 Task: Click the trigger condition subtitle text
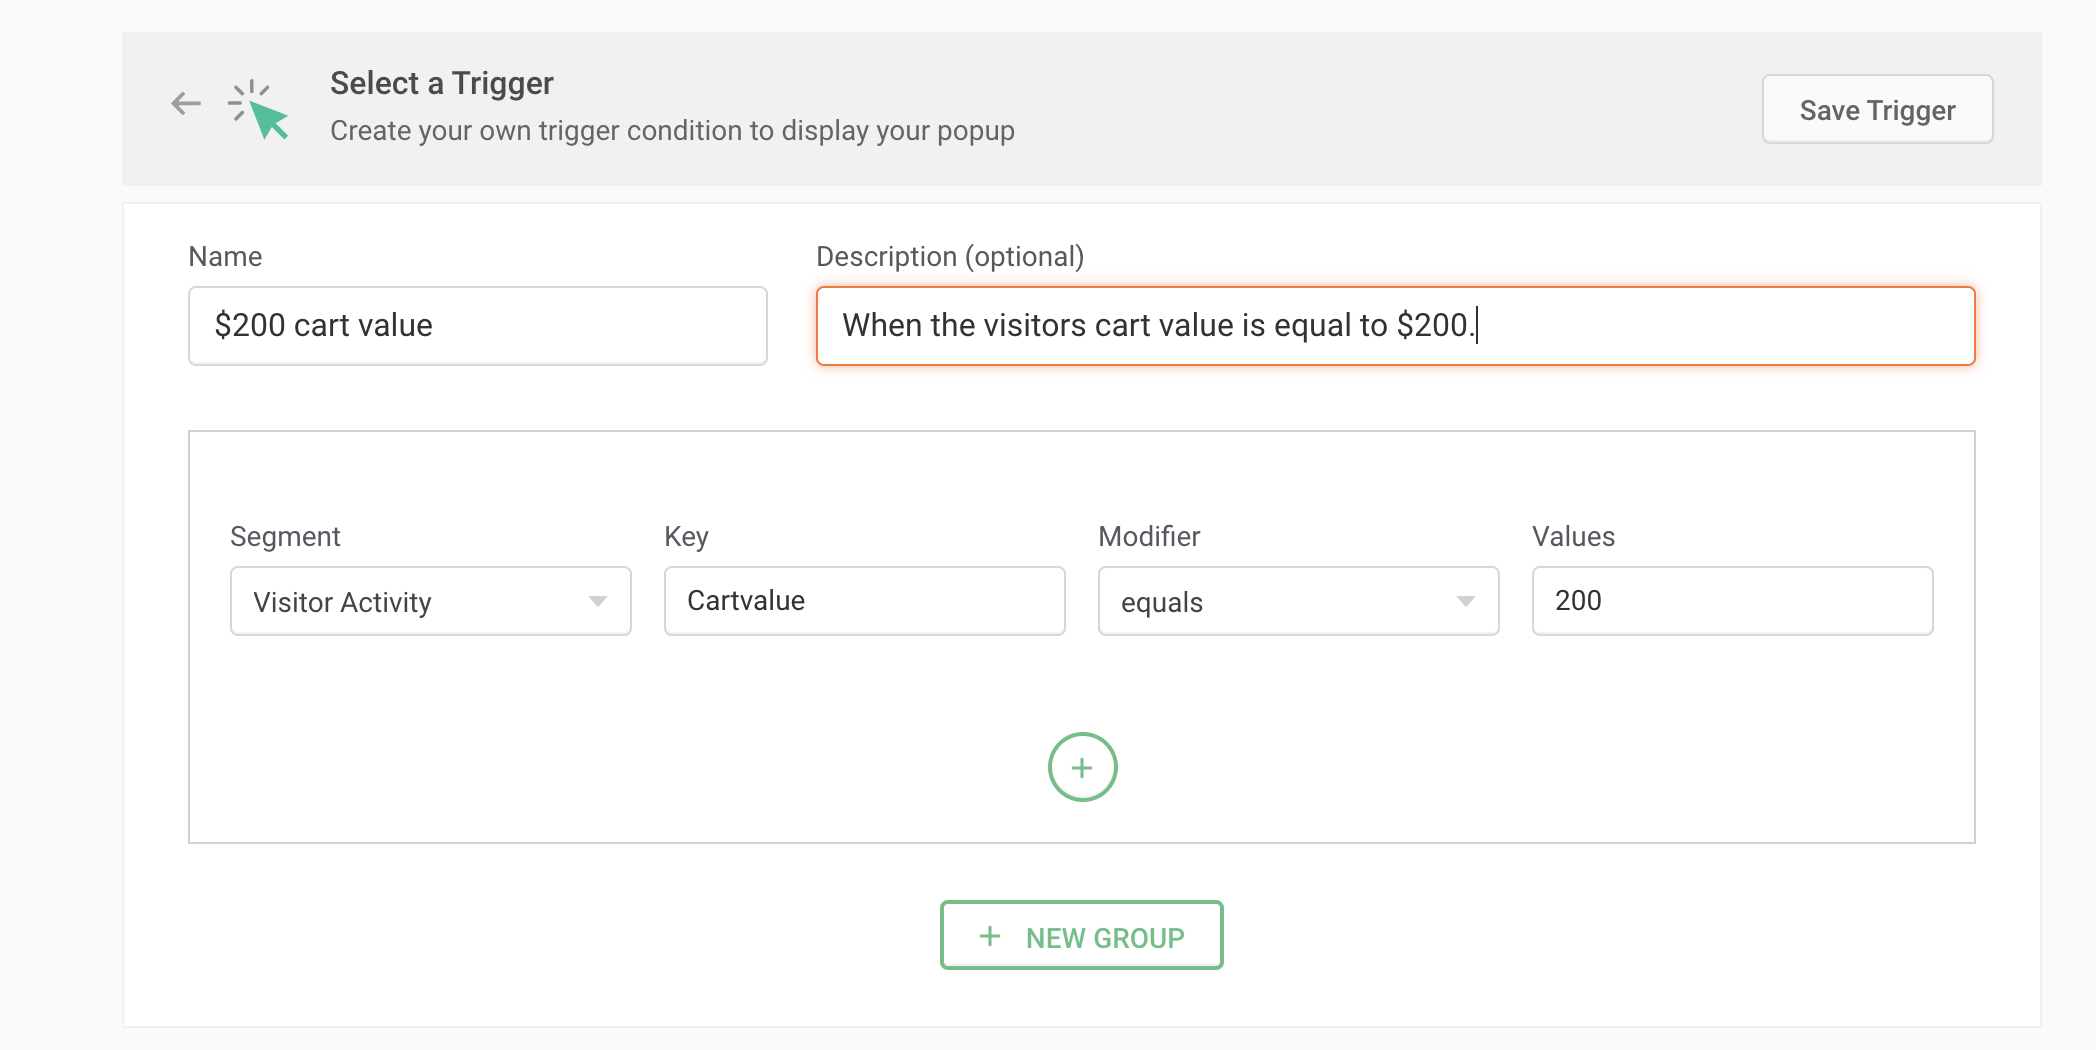[x=672, y=131]
